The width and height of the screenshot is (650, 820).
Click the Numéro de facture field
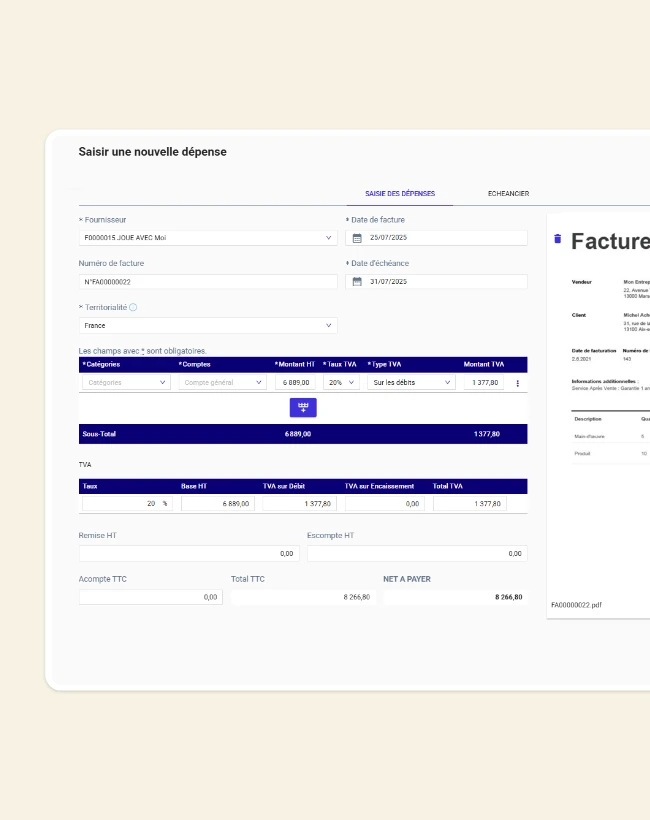point(208,282)
